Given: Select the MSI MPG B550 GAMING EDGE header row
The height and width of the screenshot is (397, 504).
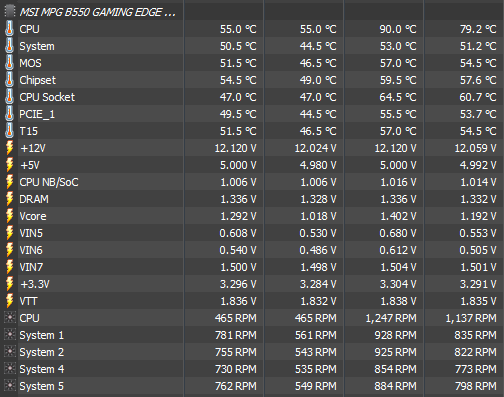Looking at the screenshot, I should tap(252, 12).
